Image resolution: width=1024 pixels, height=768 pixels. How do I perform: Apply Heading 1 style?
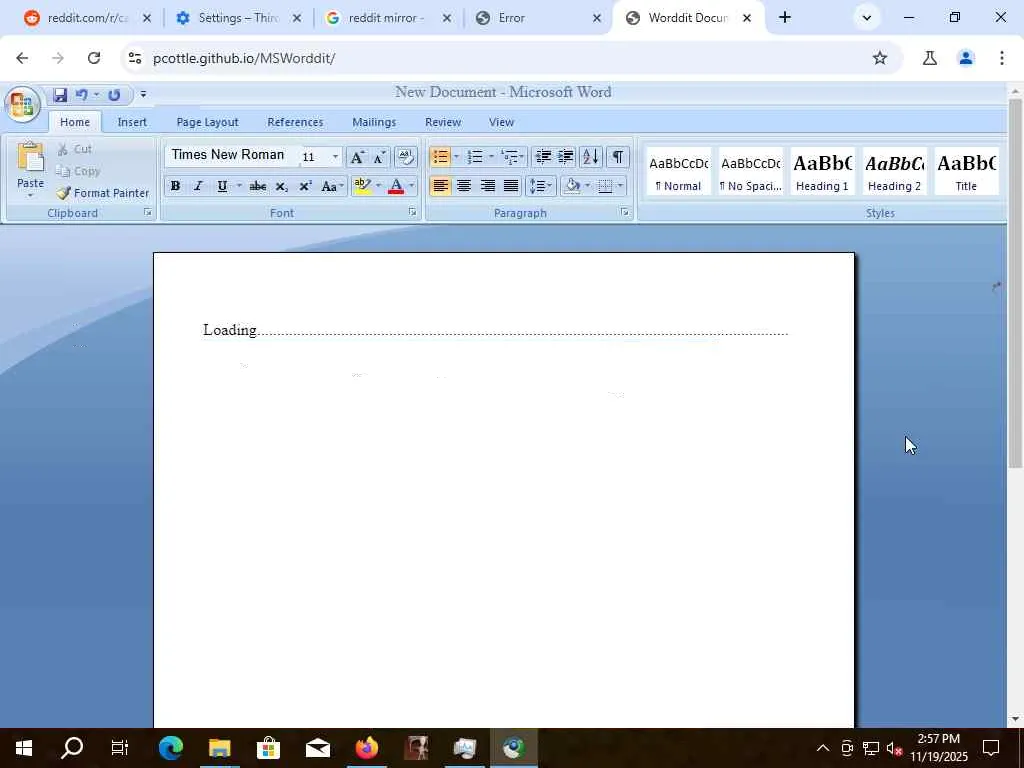click(822, 171)
